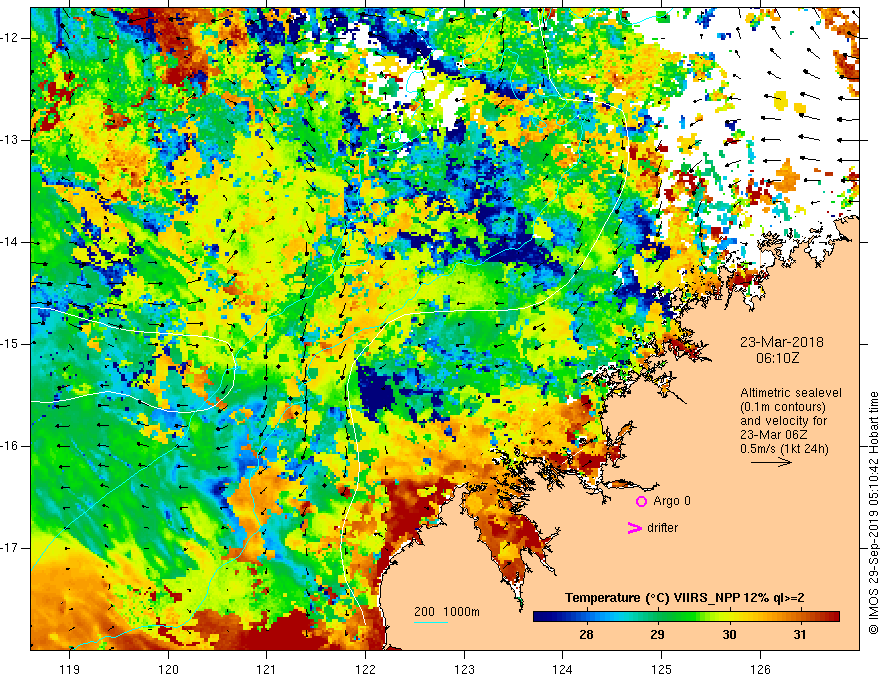Click the longitude axis label '119'
Viewport: 880px width, 680px height.
(70, 669)
